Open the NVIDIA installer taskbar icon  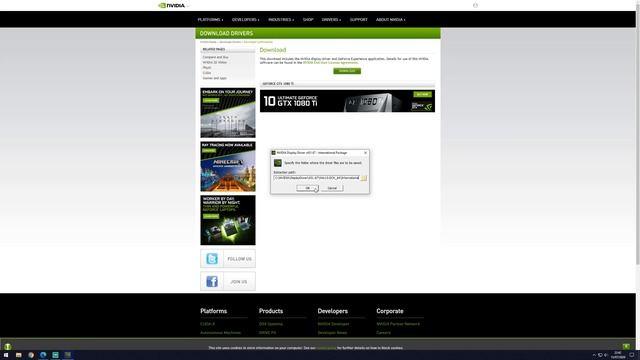[68, 355]
